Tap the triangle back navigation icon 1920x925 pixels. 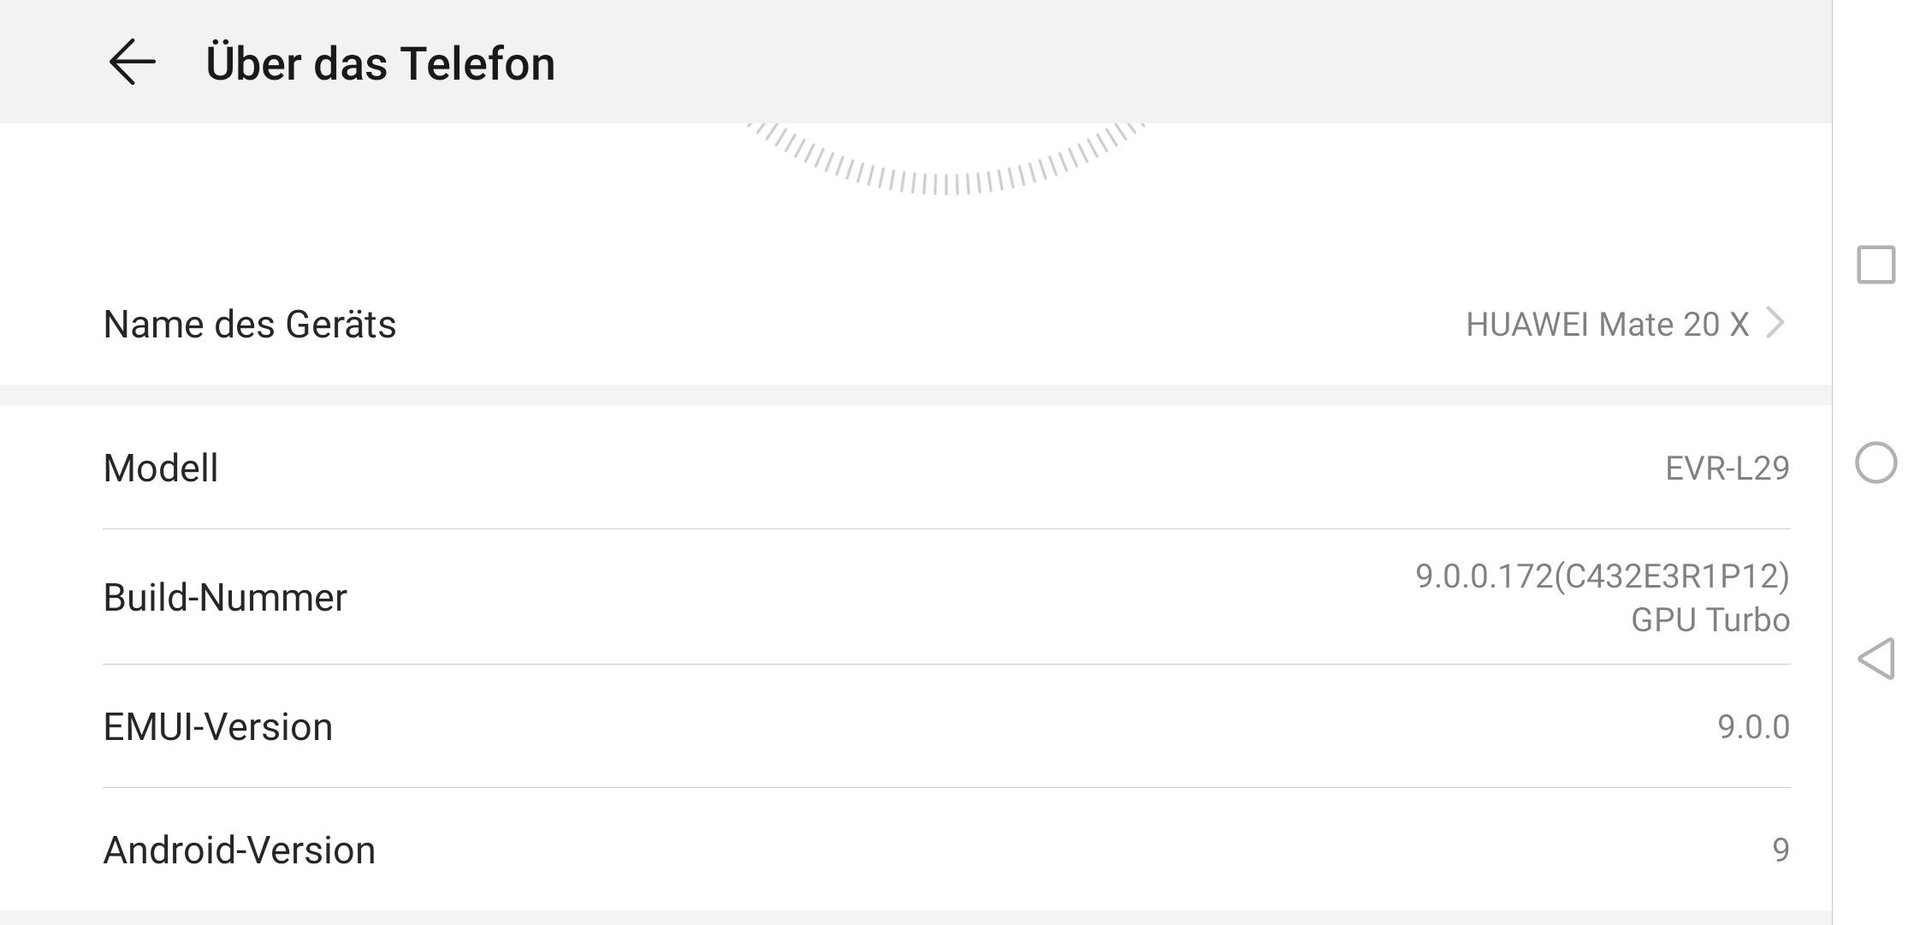tap(1876, 659)
